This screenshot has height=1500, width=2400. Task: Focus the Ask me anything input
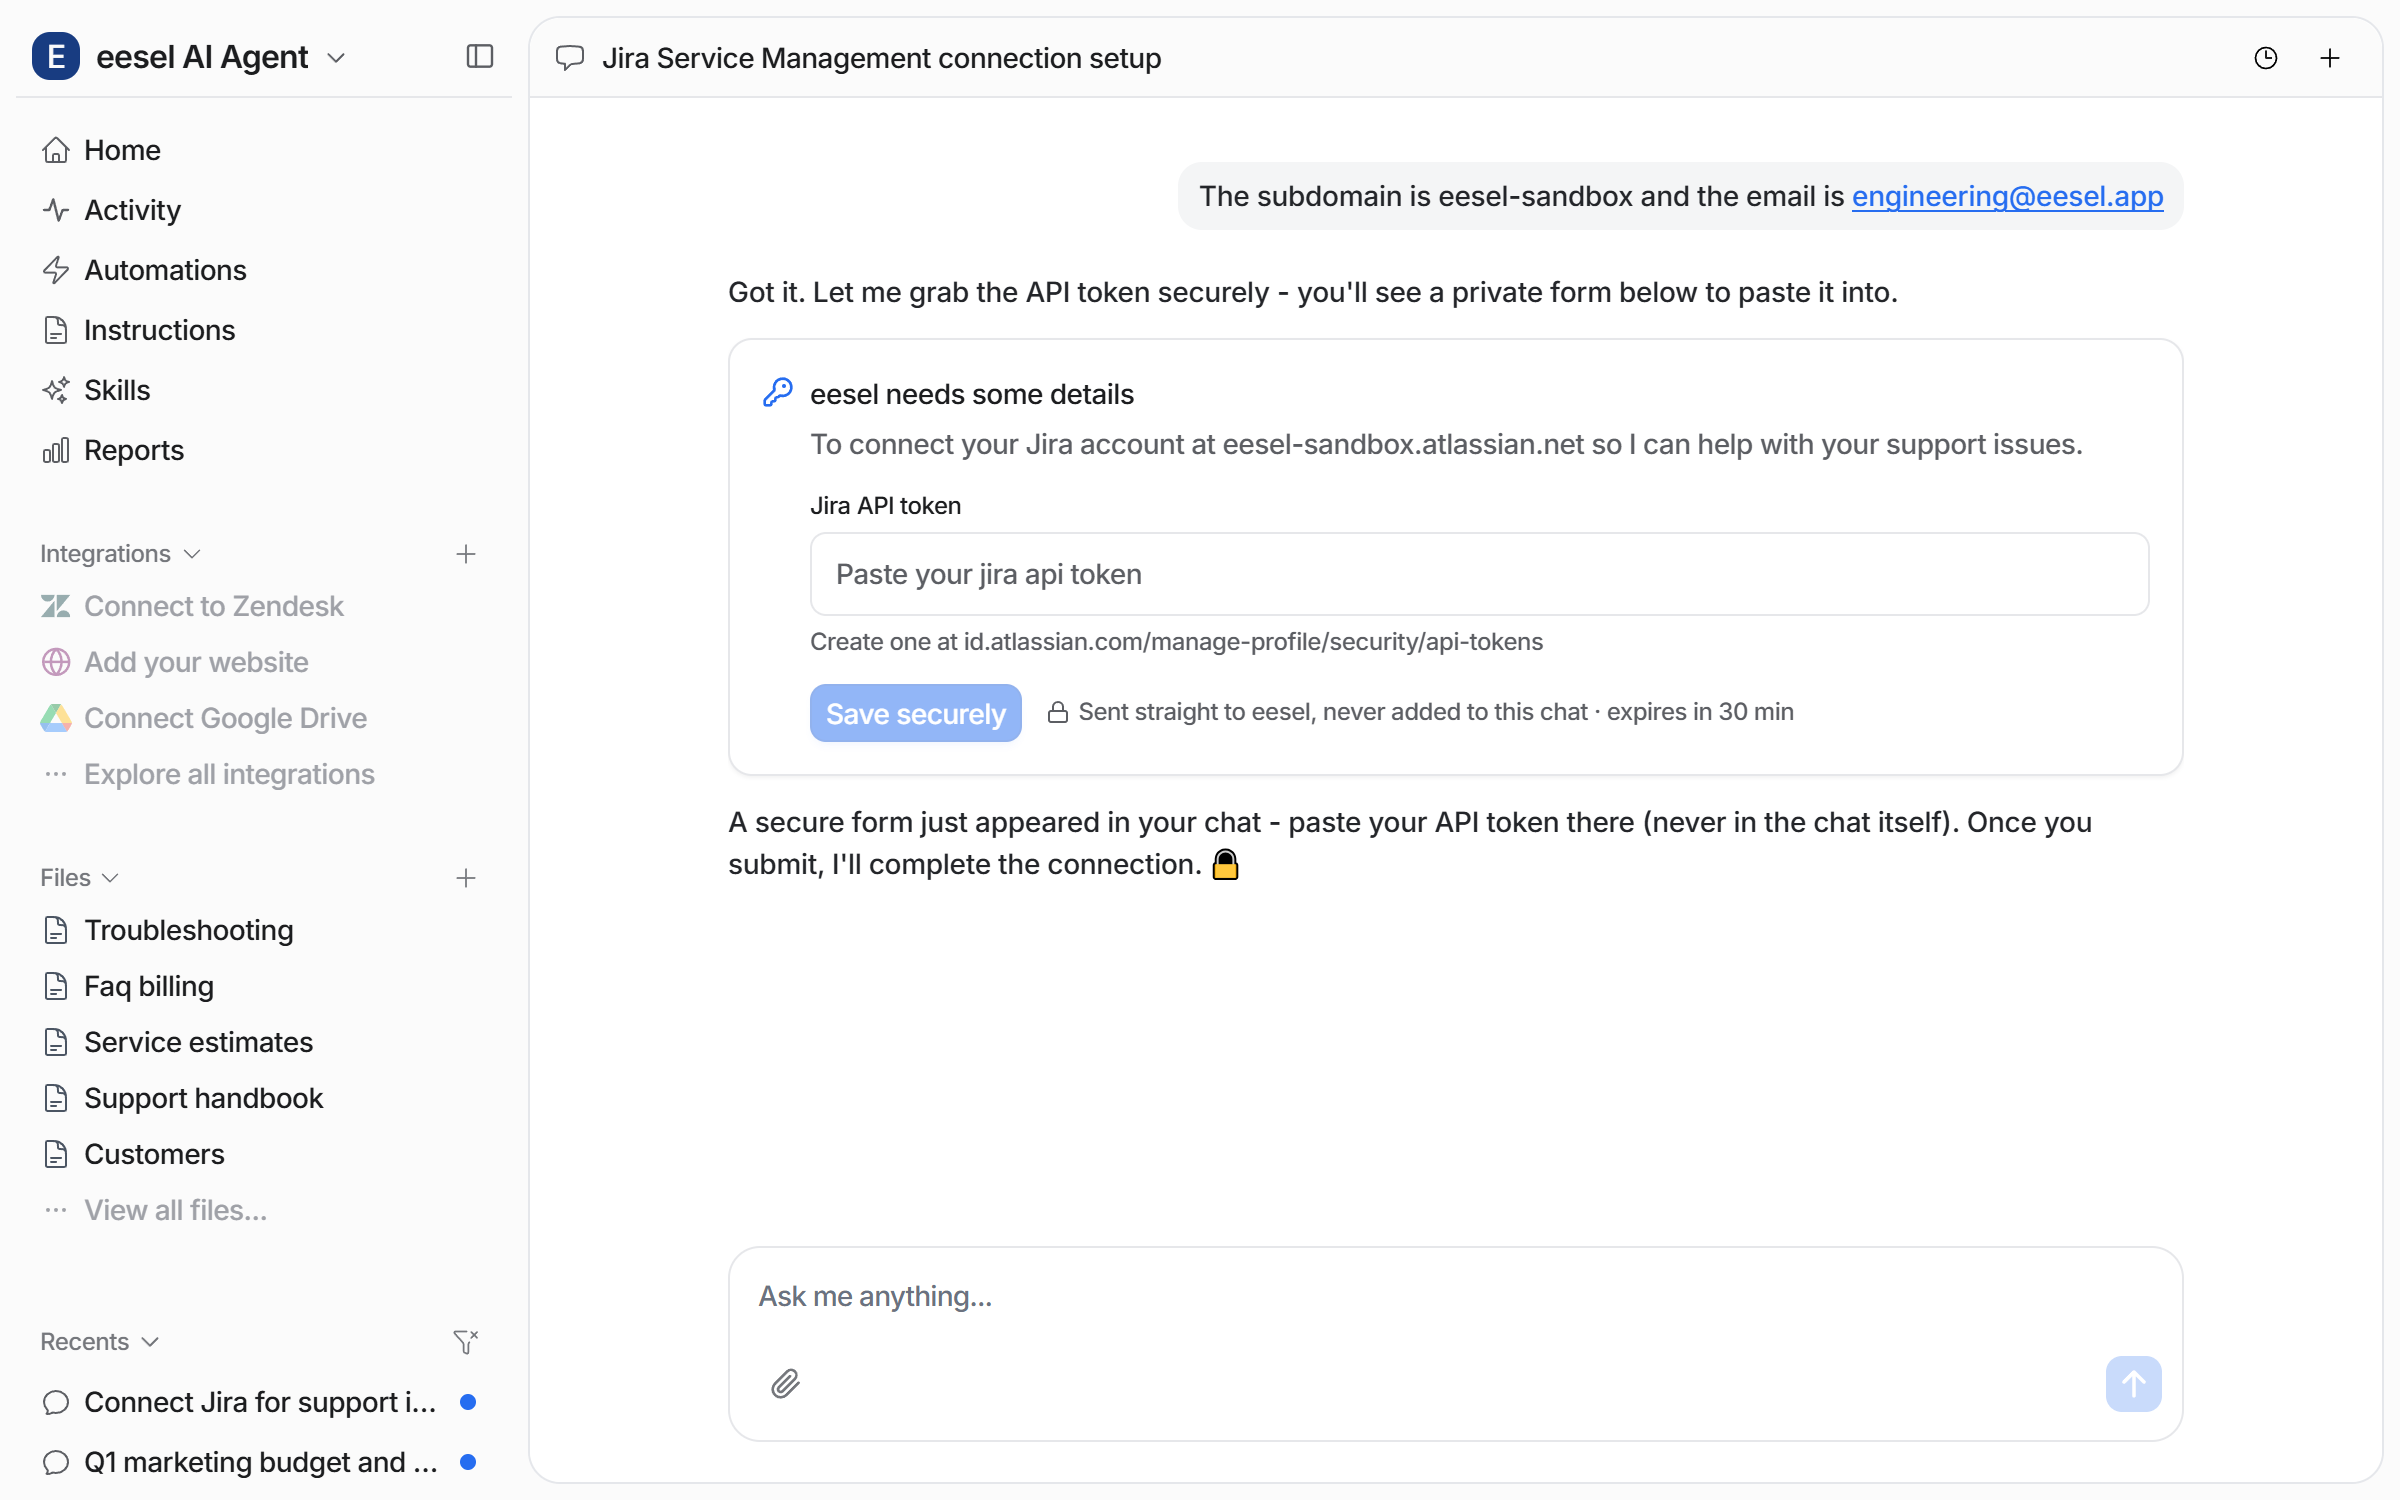1455,1296
